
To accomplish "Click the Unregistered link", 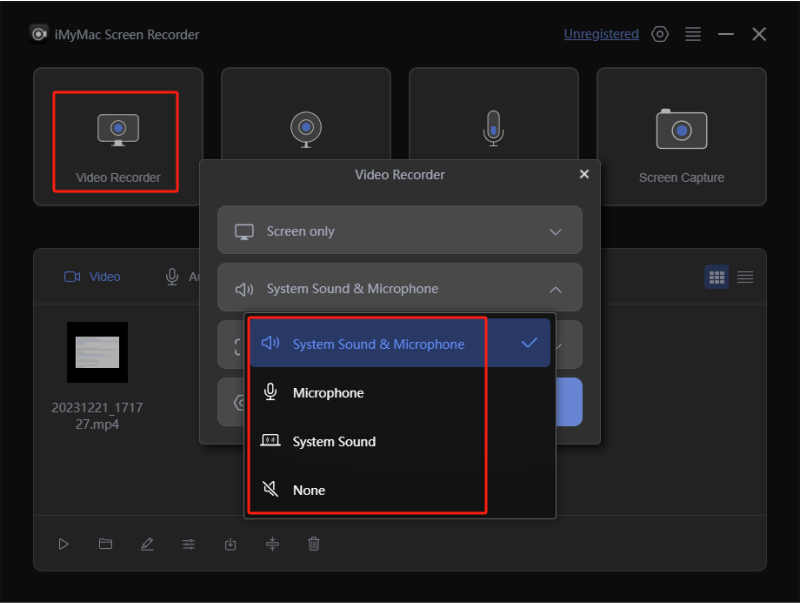I will pos(601,34).
